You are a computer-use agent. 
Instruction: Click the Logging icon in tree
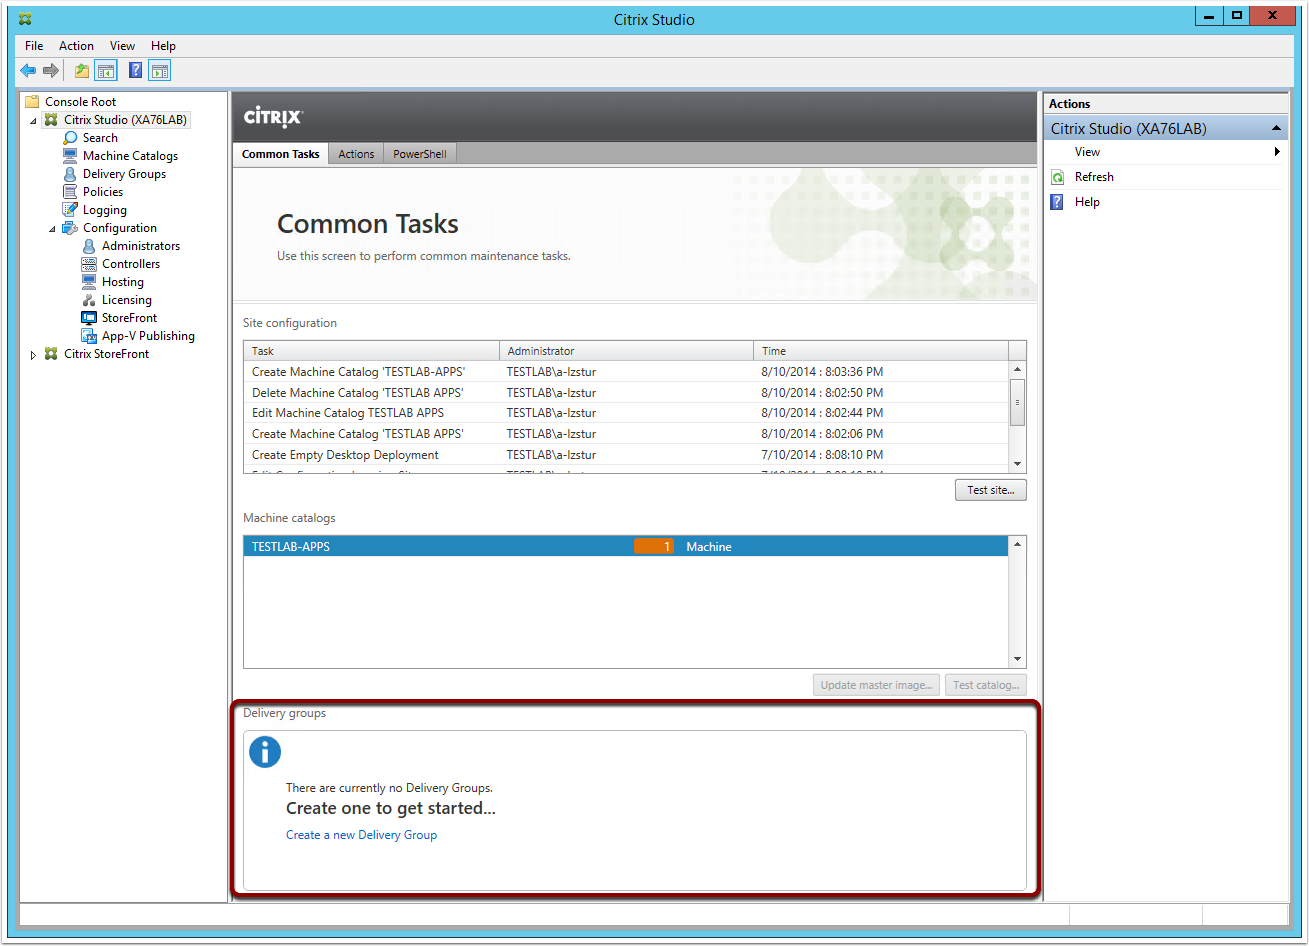tap(70, 210)
